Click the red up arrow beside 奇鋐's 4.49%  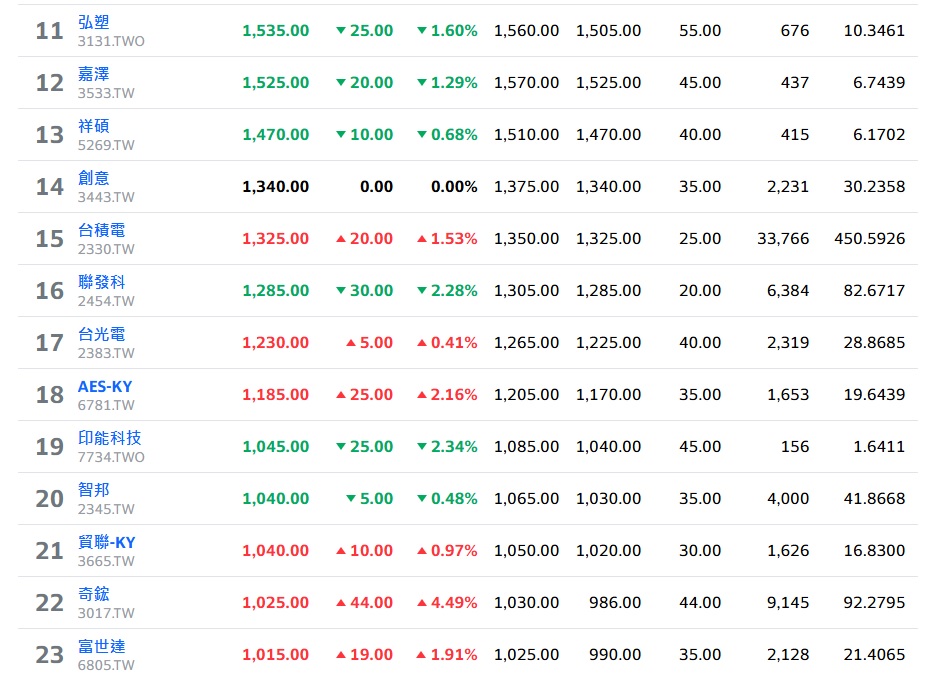pos(422,603)
